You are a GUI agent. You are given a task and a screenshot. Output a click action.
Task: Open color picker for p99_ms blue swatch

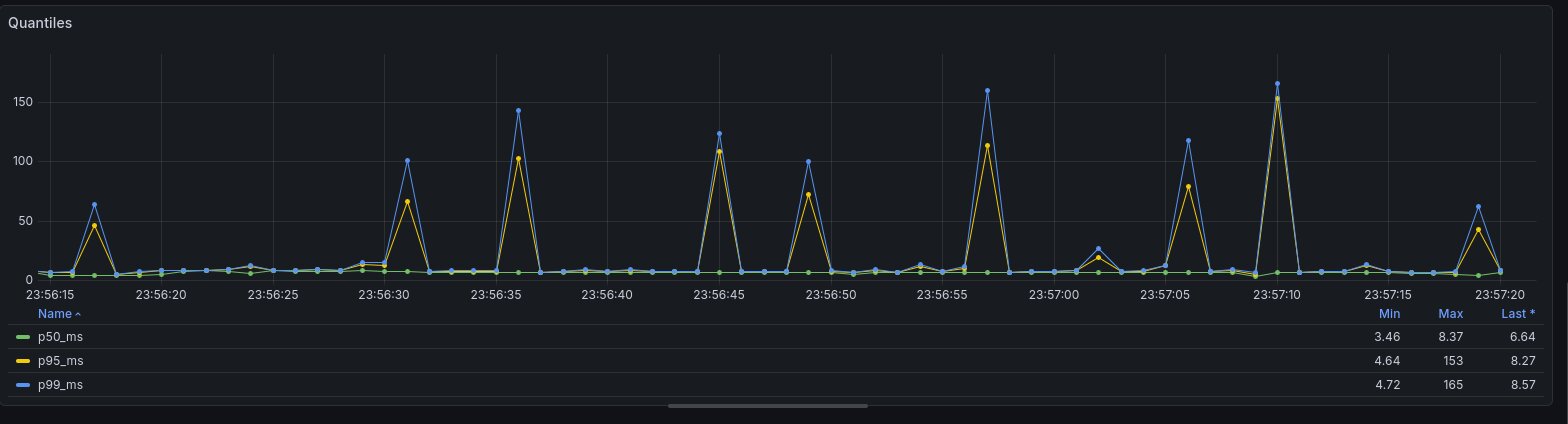coord(24,385)
